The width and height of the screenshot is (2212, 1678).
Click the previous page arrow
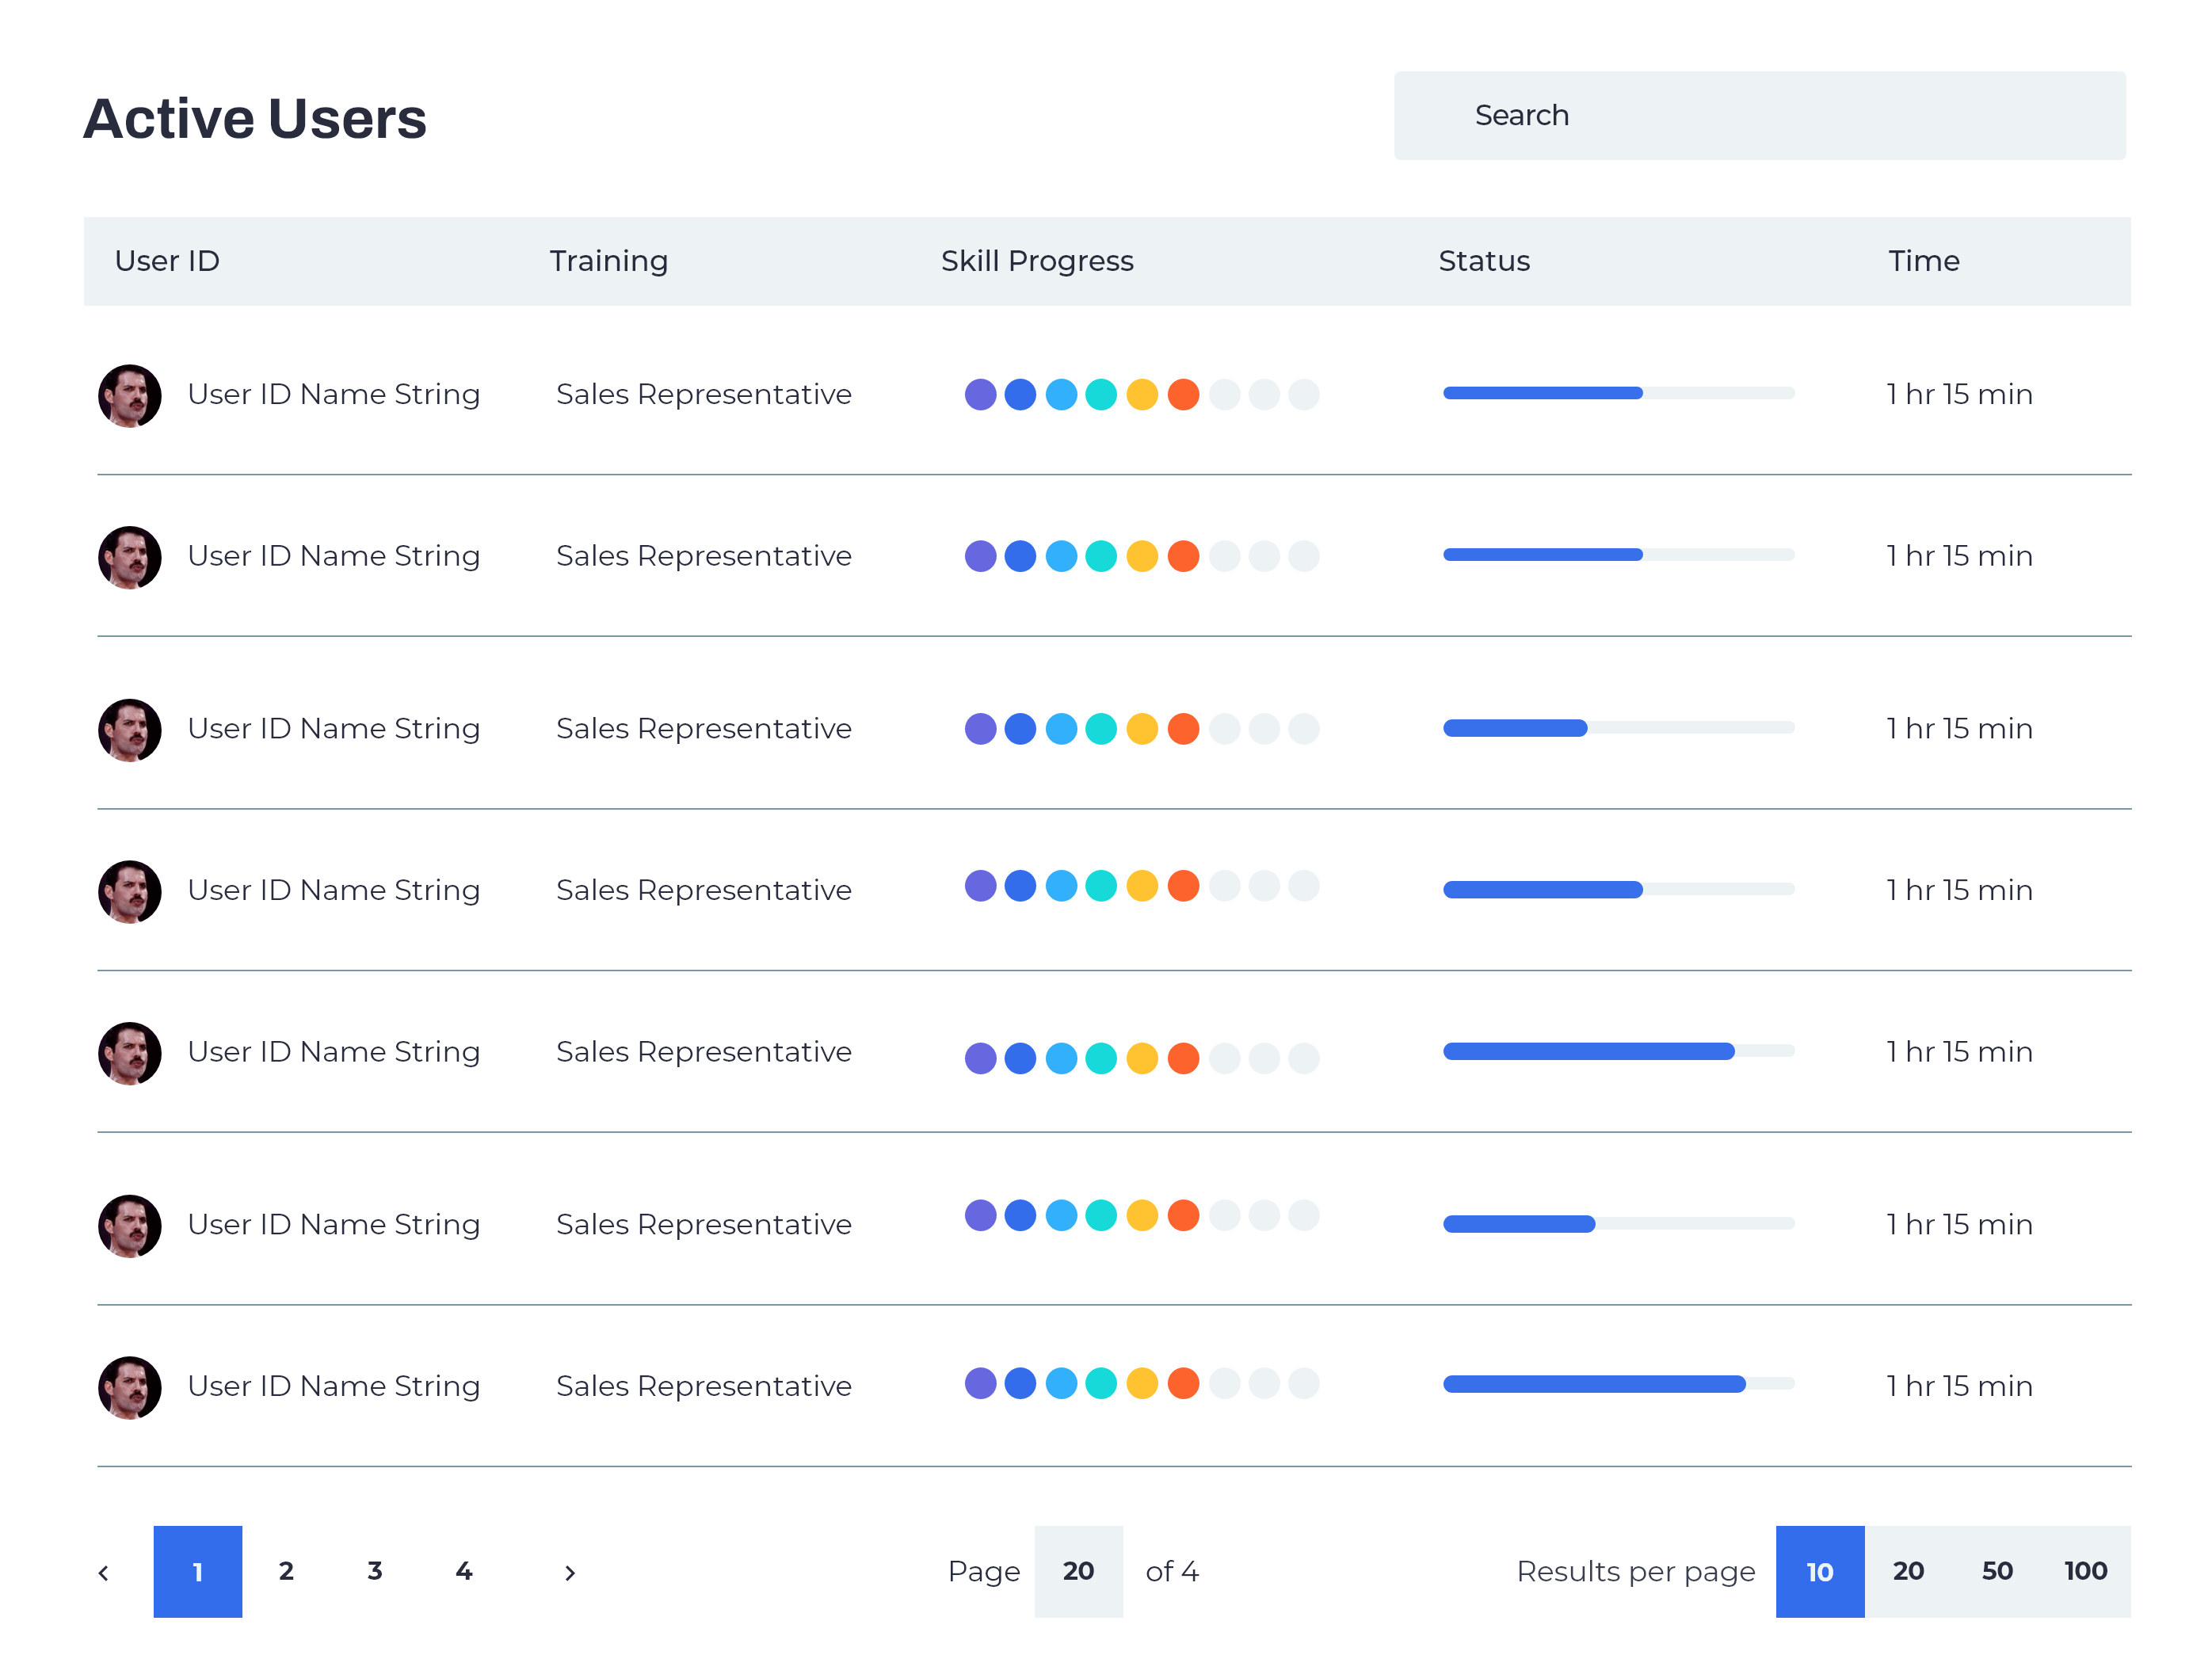click(104, 1572)
